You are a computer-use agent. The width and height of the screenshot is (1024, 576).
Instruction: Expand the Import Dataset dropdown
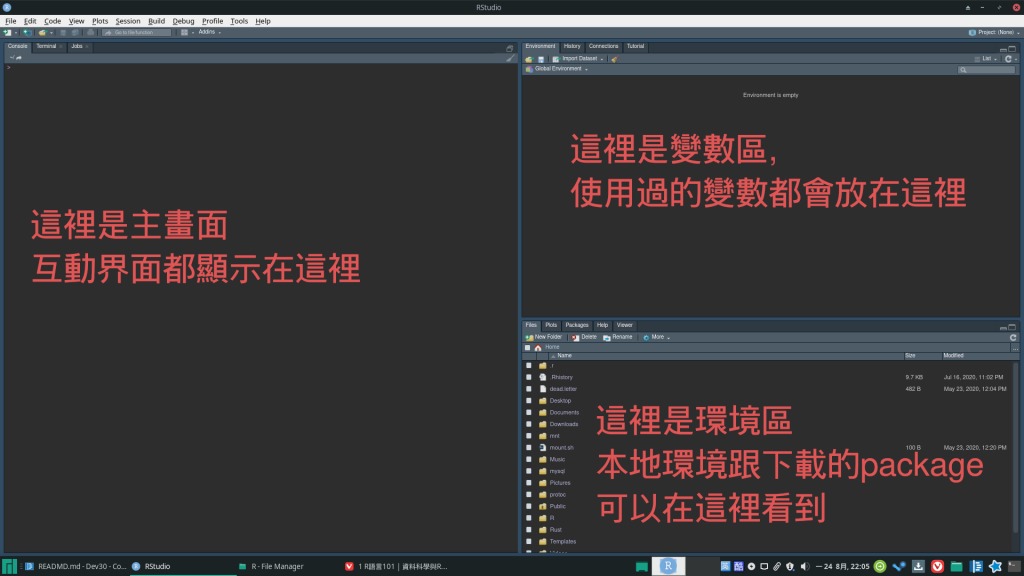click(577, 59)
